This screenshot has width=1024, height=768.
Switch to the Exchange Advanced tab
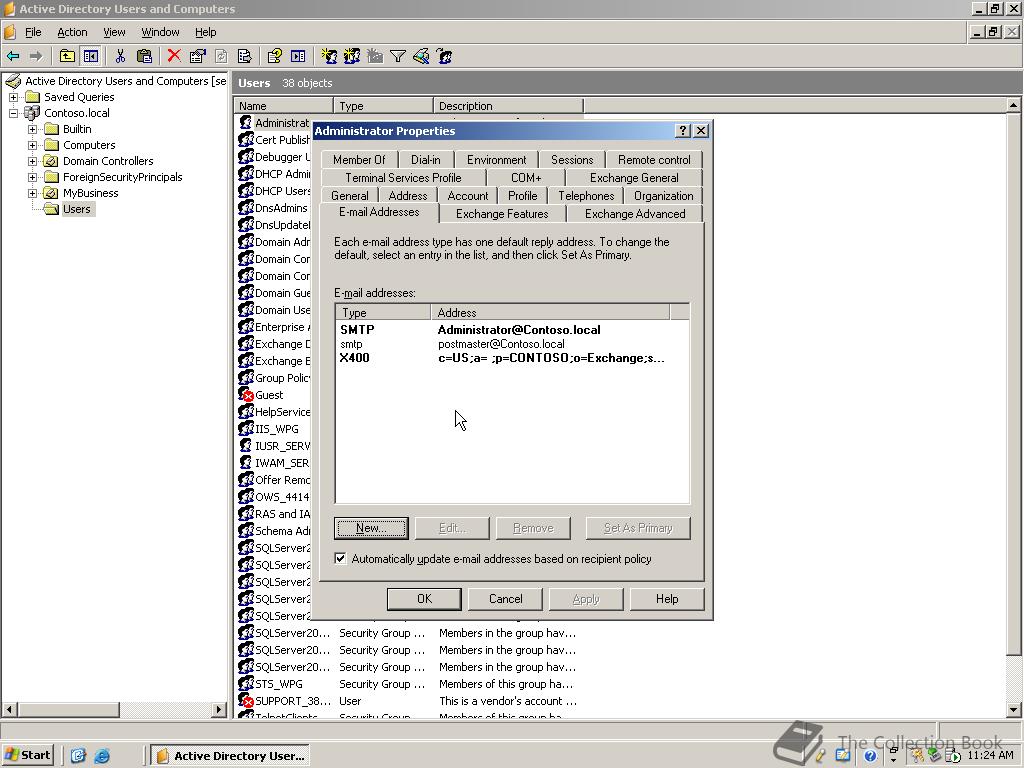point(635,214)
